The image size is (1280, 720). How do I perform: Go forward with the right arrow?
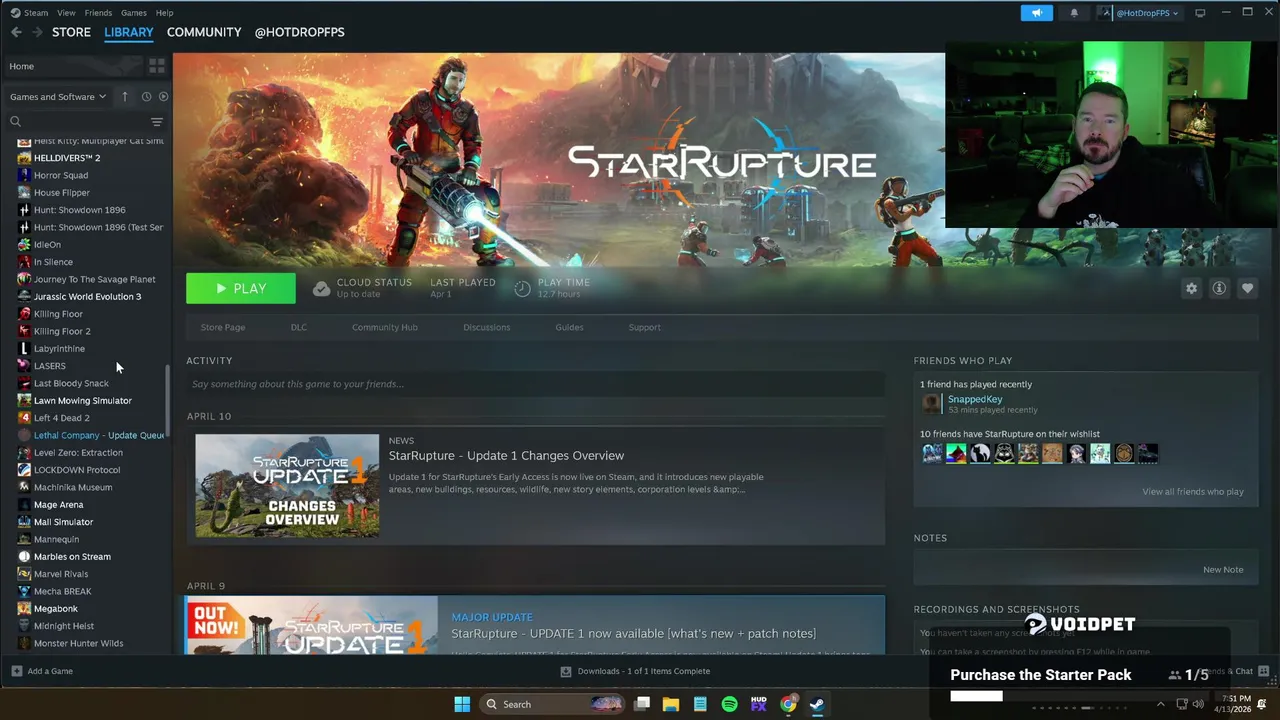pos(37,32)
